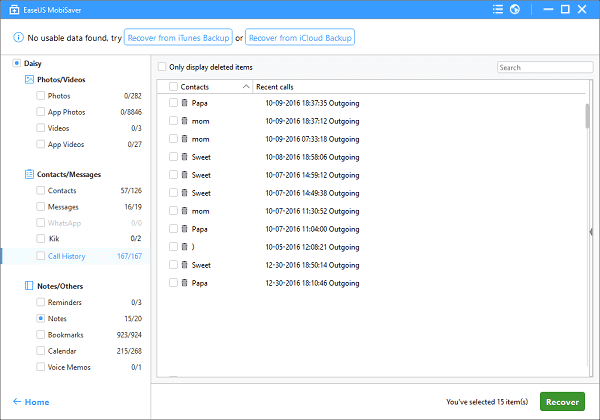This screenshot has height=420, width=600.
Task: Click the vertical scrollbar of call list
Action: pyautogui.click(x=586, y=115)
